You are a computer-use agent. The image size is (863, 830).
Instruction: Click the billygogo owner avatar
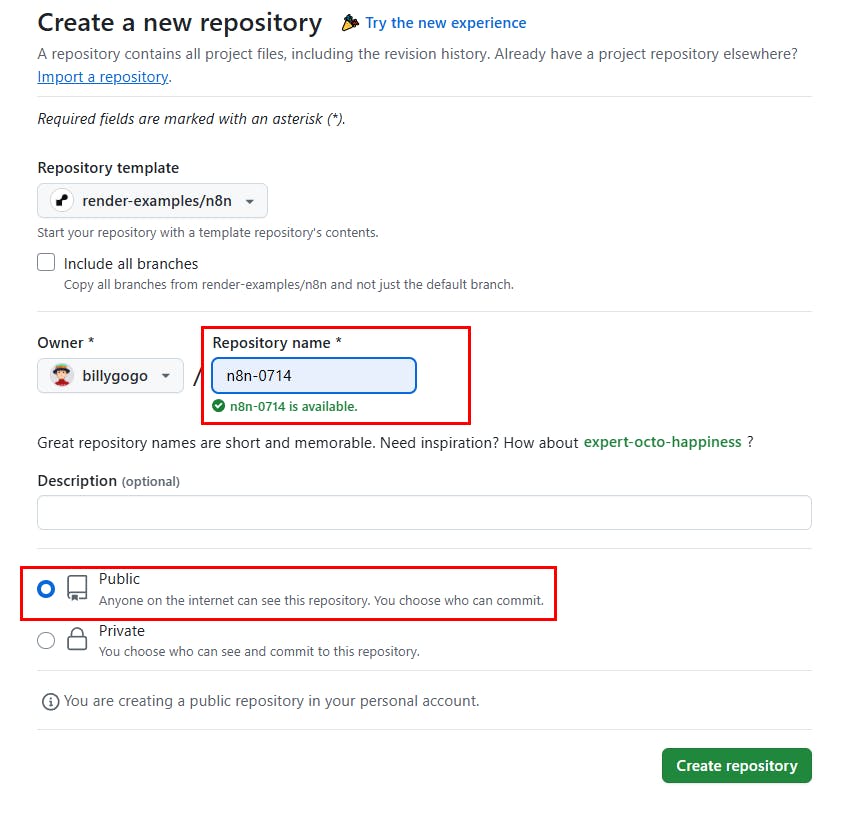tap(62, 375)
